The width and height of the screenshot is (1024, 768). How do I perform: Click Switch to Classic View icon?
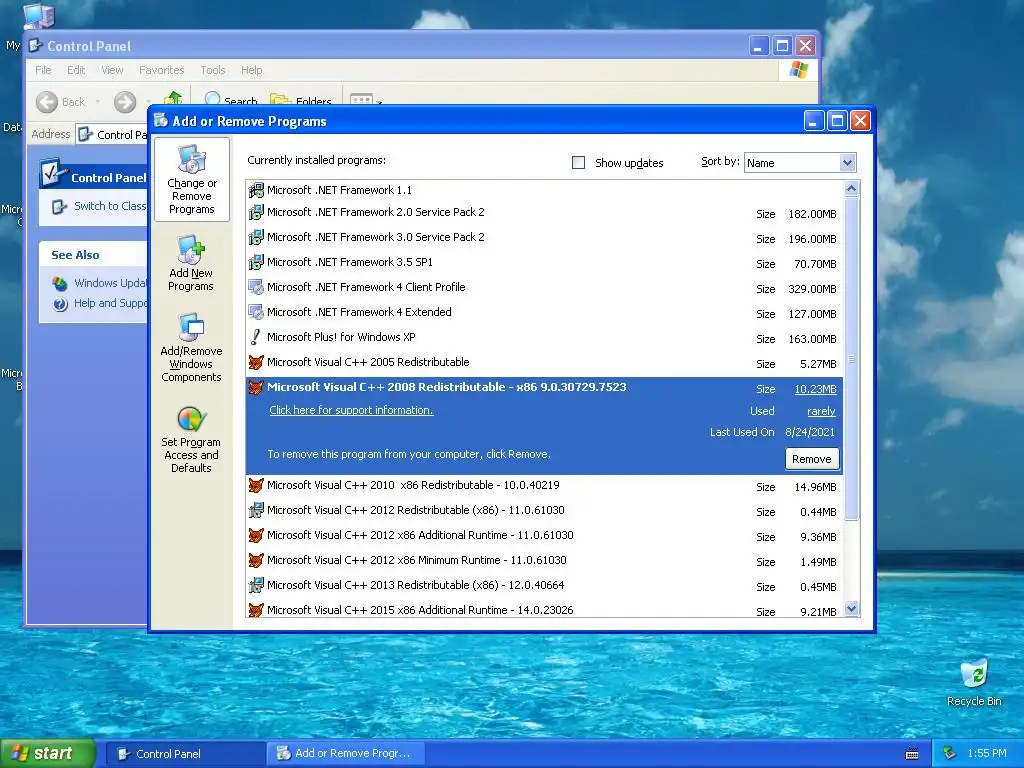pos(59,206)
